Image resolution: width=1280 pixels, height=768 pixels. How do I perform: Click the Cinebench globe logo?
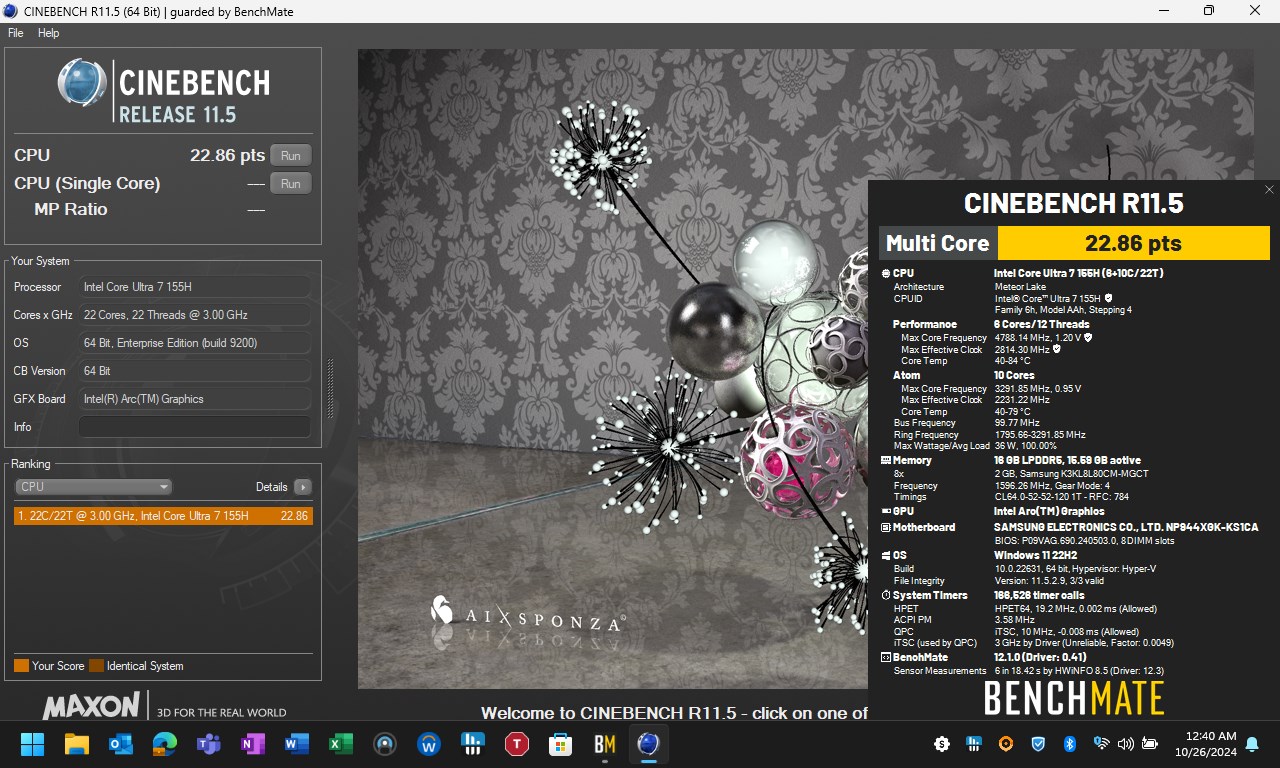(82, 83)
